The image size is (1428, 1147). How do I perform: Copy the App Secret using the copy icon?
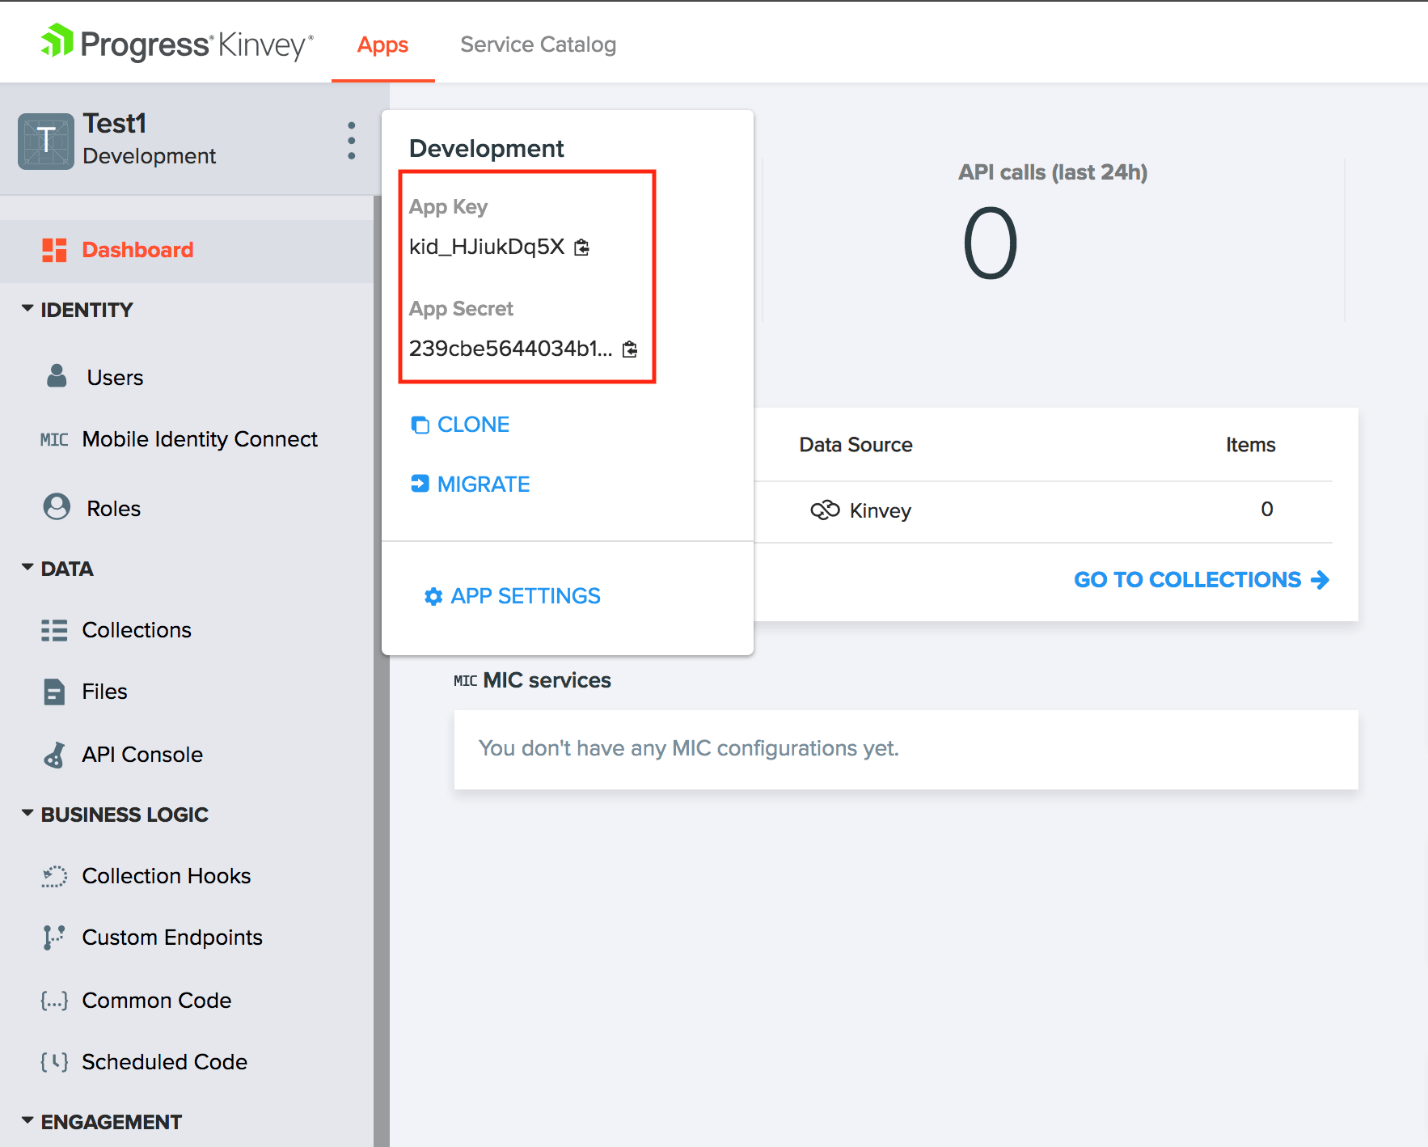click(630, 349)
